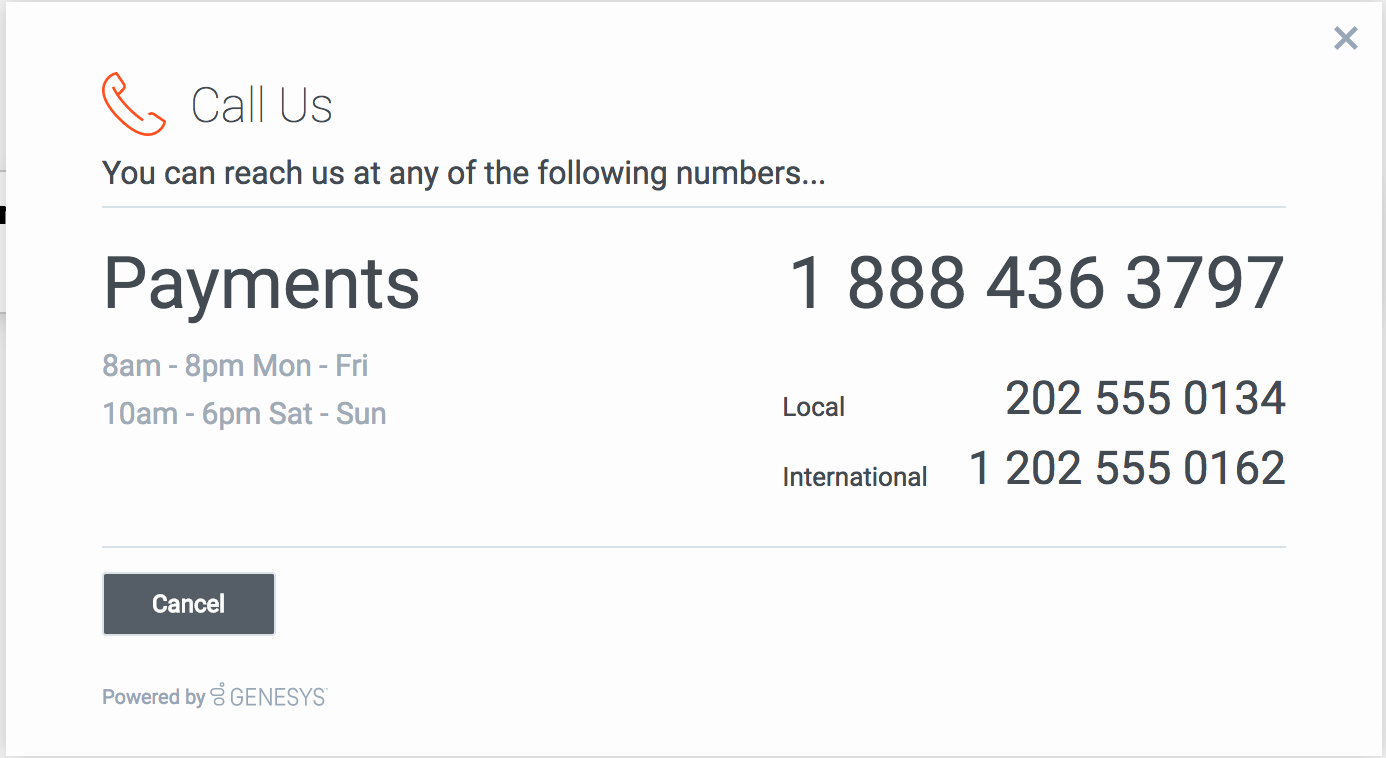The width and height of the screenshot is (1386, 758).
Task: Click the weekend hours 10am - 6pm line
Action: click(x=244, y=414)
